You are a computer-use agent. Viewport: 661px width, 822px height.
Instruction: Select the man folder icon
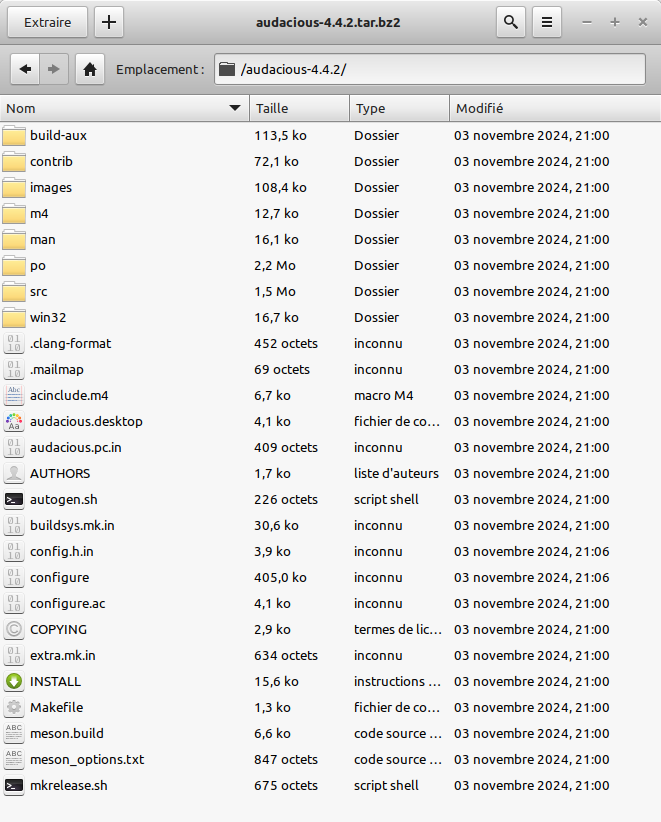click(x=14, y=240)
